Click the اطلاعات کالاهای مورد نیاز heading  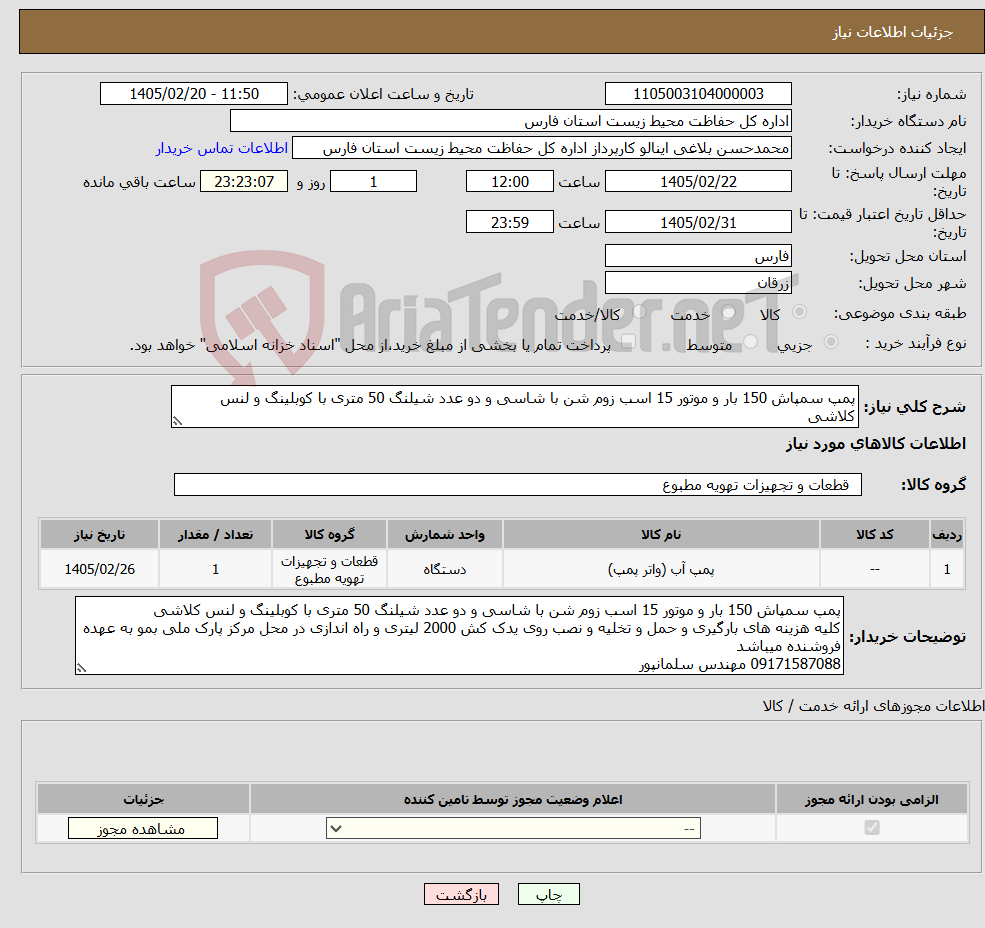(x=876, y=444)
